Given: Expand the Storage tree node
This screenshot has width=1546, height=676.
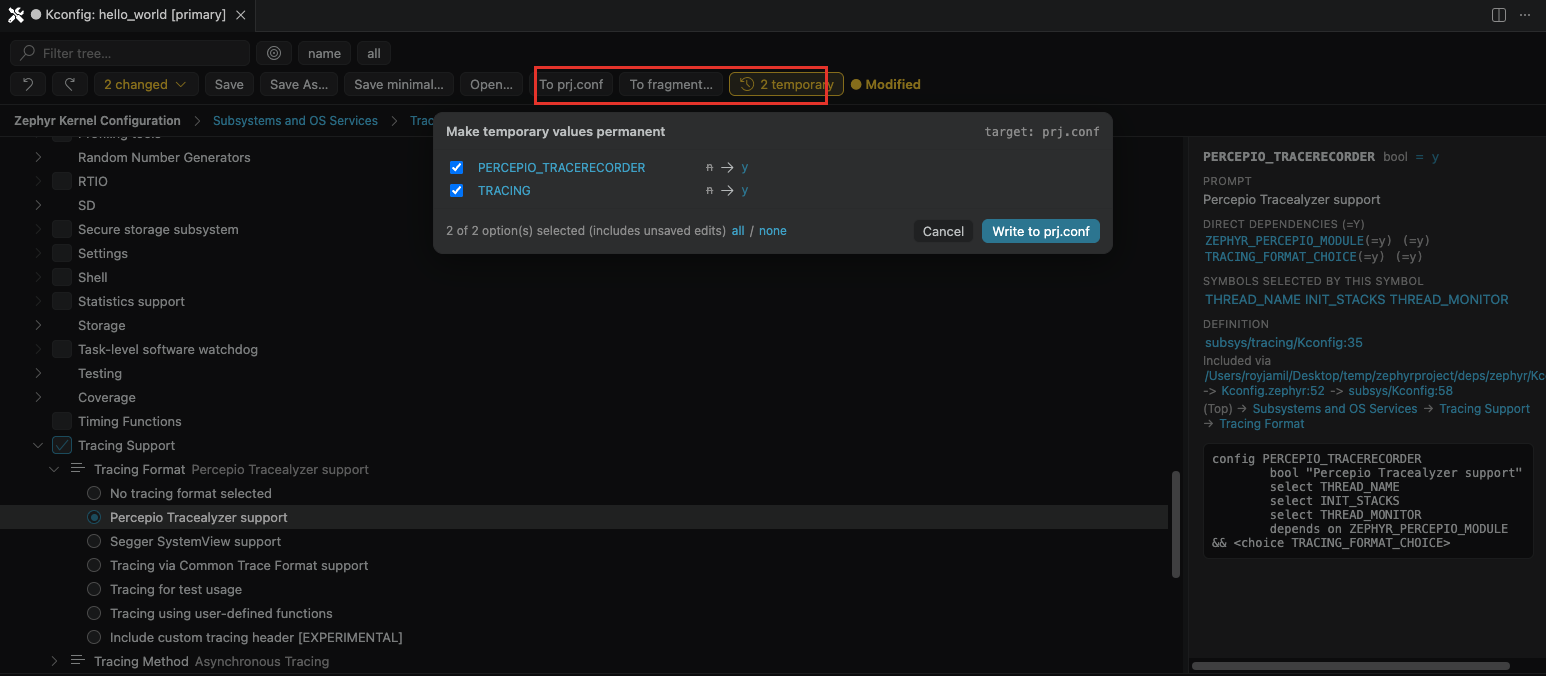Looking at the screenshot, I should click(x=38, y=325).
